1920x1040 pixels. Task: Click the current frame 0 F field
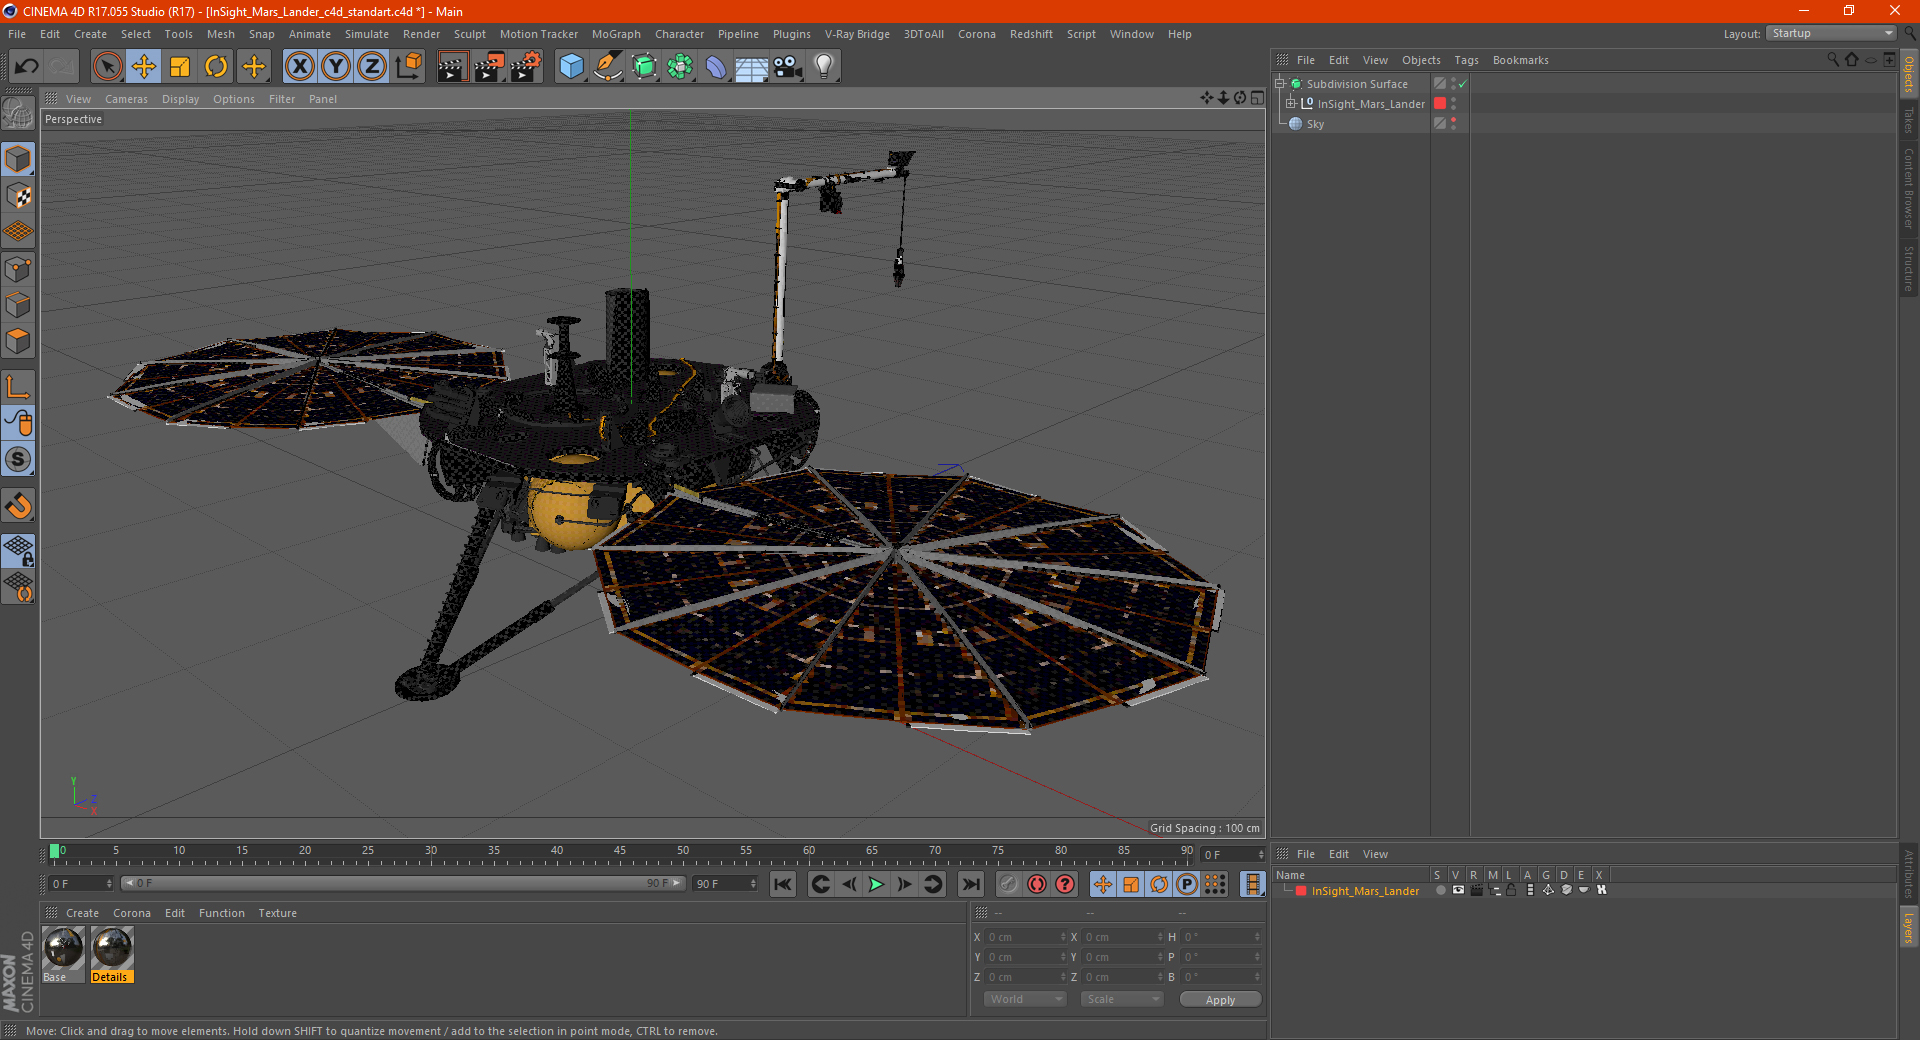tap(81, 884)
